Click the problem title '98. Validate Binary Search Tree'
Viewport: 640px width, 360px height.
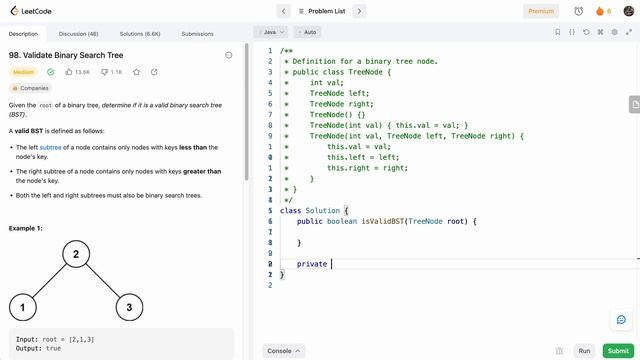[x=66, y=55]
